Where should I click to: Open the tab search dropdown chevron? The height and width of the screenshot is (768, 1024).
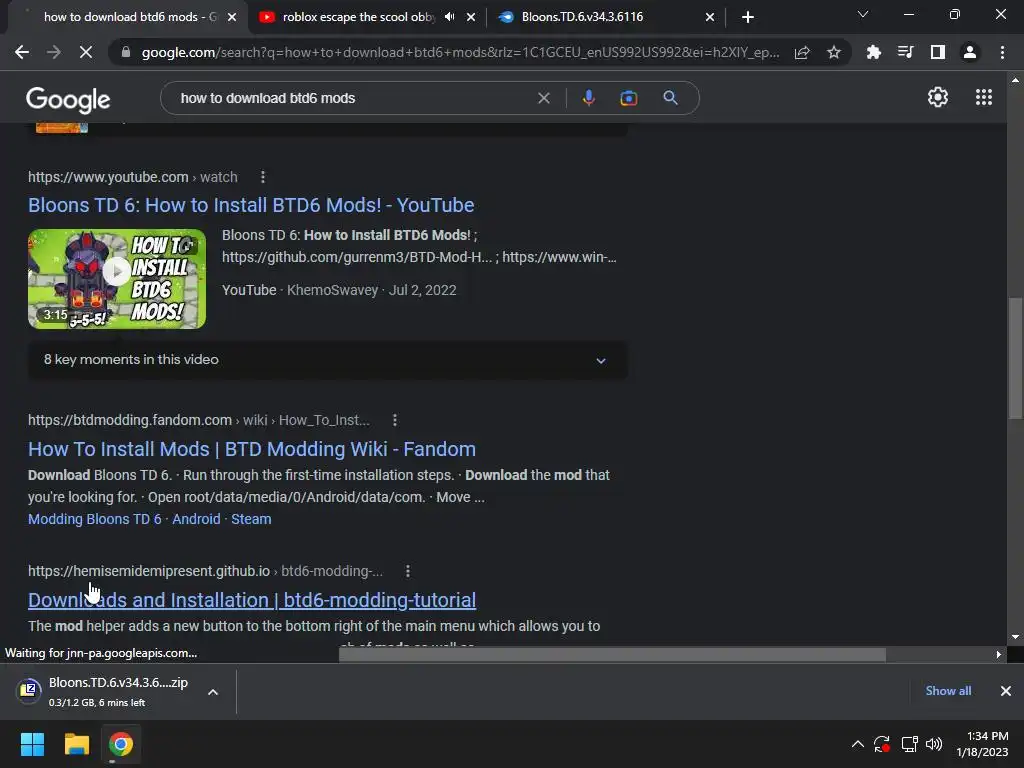point(863,14)
